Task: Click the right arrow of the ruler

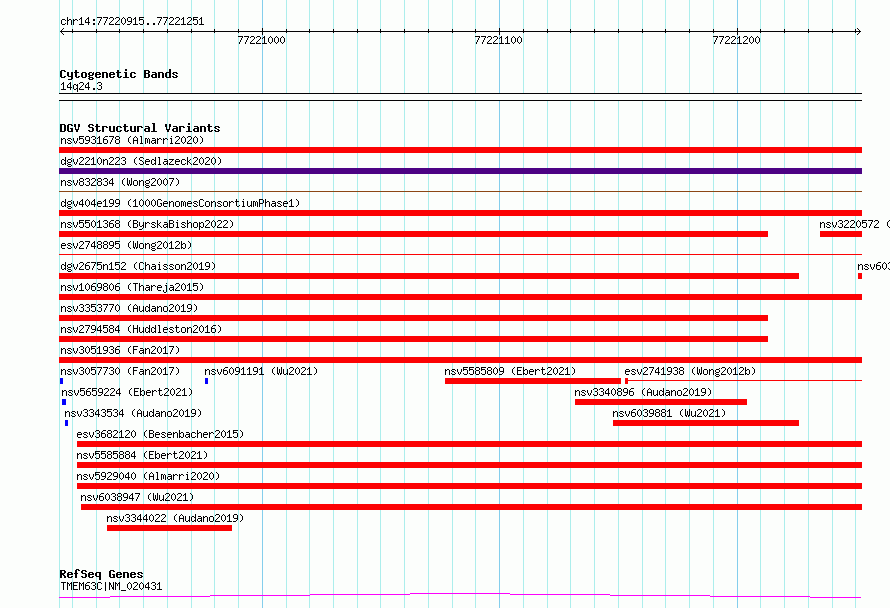Action: pos(858,32)
